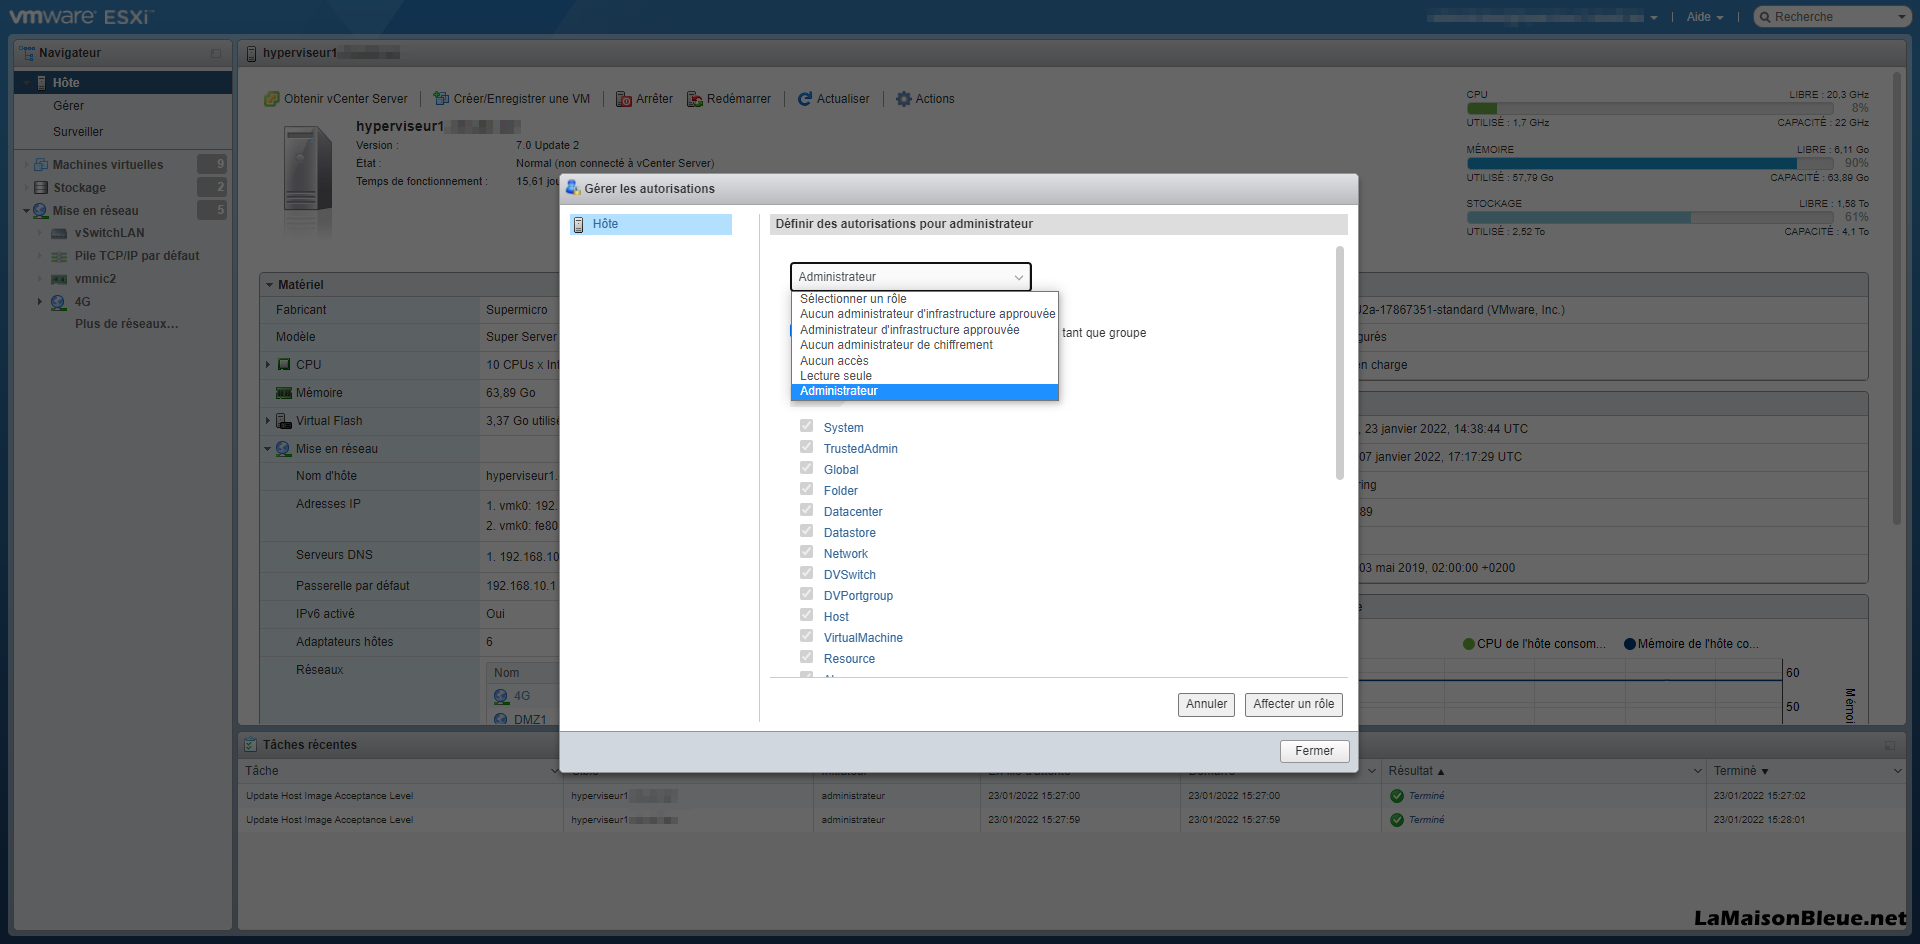The image size is (1920, 944).
Task: Click the Mise en réseau globe icon in navigator
Action: (x=41, y=211)
